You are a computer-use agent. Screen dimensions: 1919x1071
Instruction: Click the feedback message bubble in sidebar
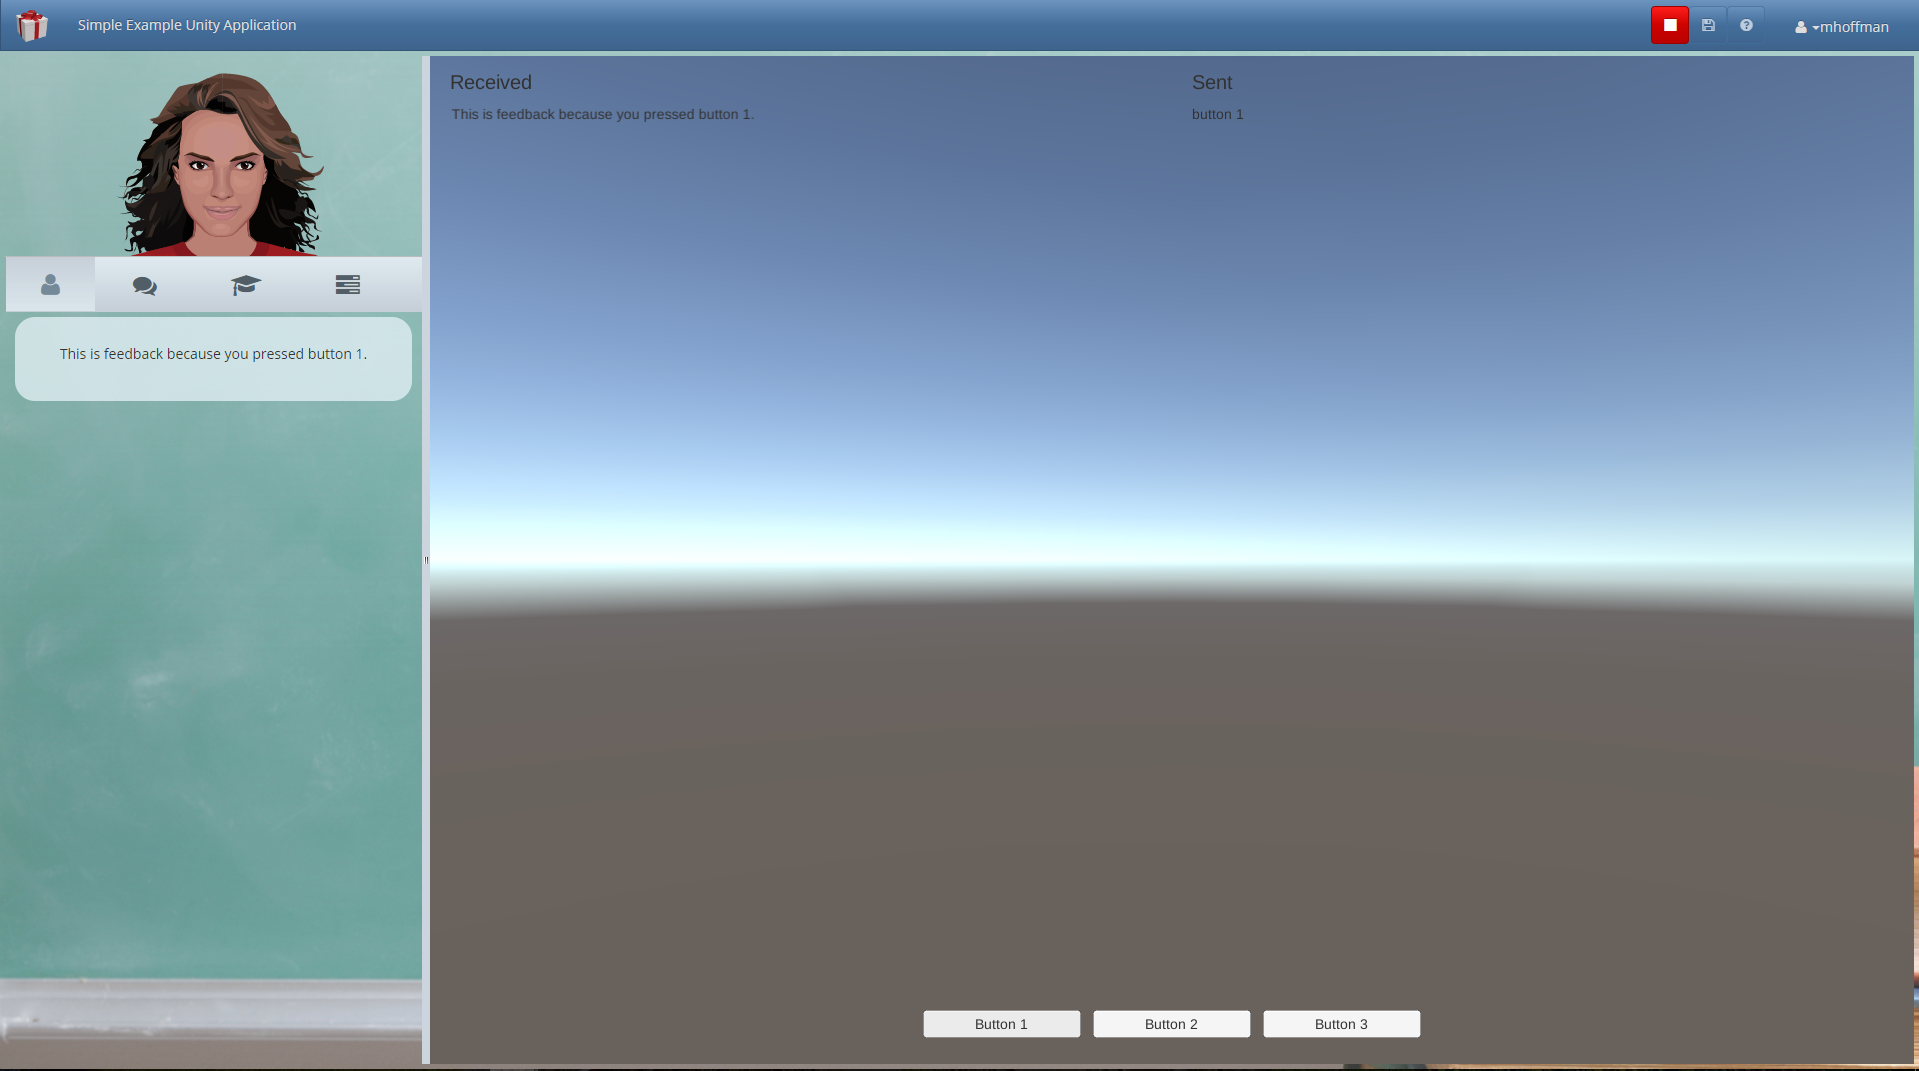pyautogui.click(x=213, y=359)
